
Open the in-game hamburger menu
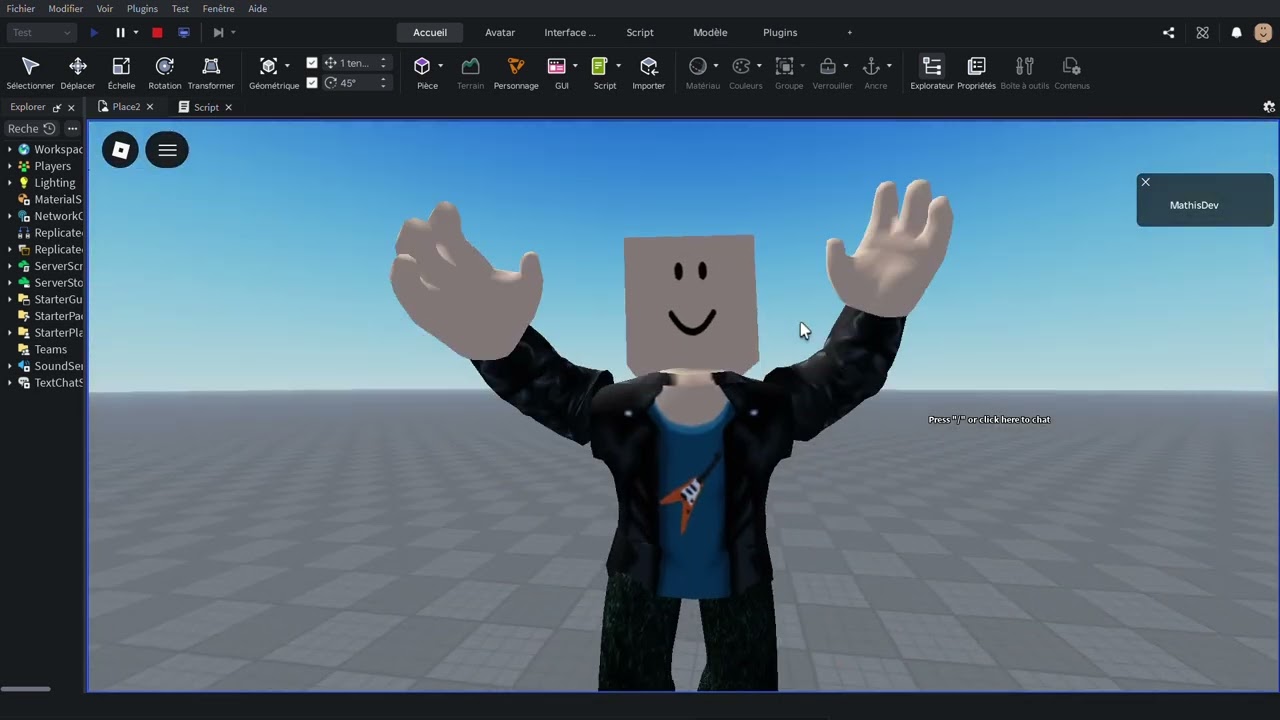[x=167, y=150]
